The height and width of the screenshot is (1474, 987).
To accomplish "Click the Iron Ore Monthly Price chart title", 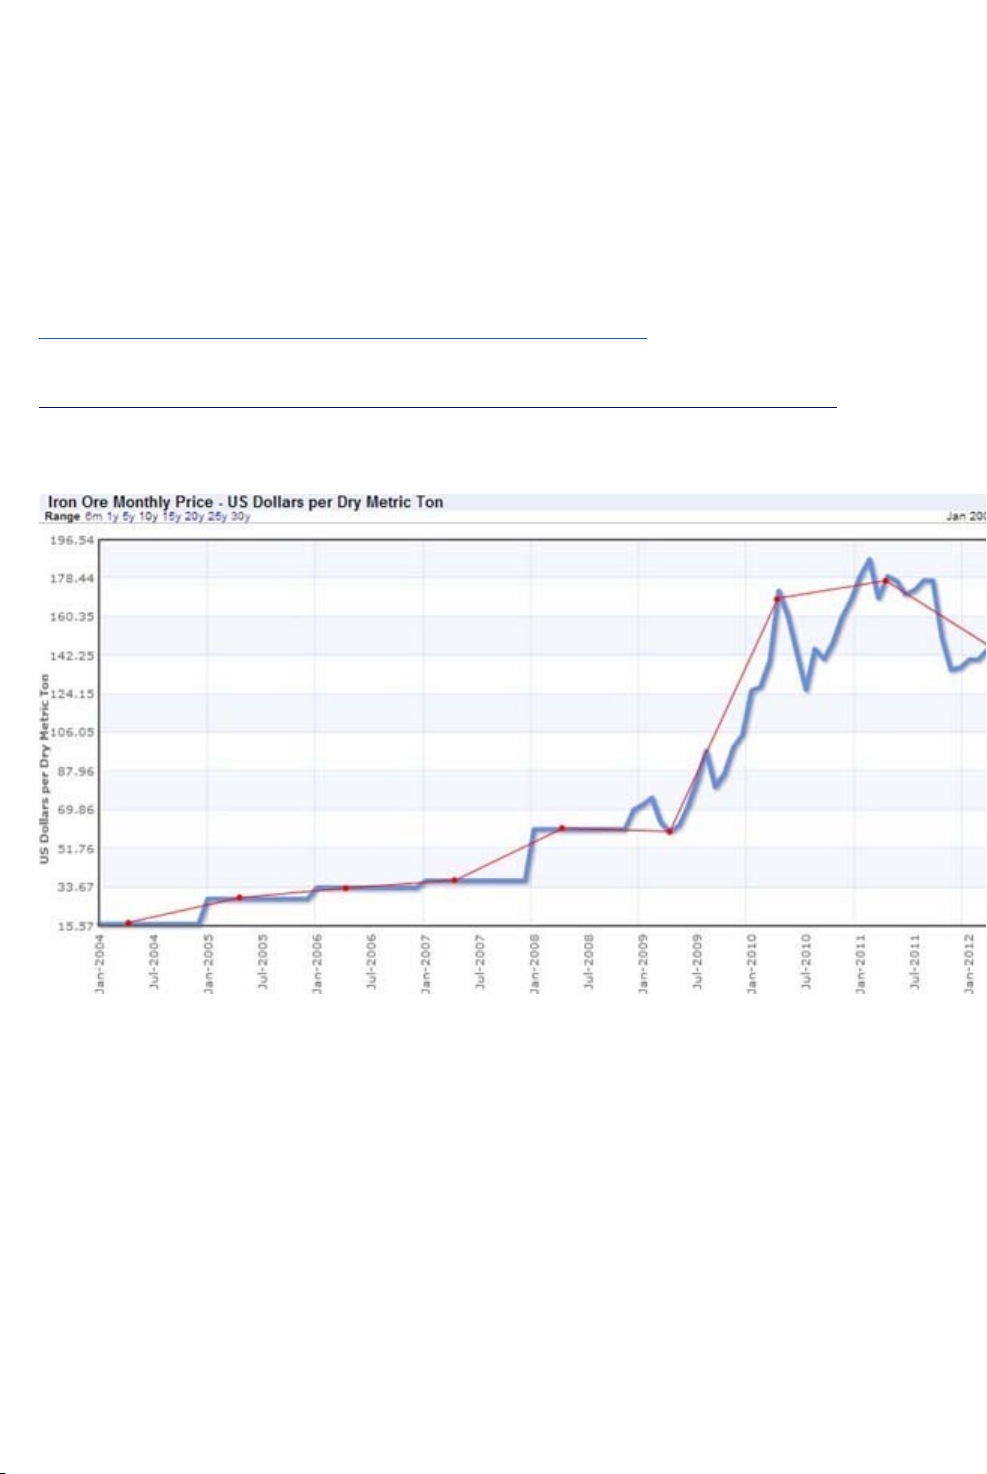I will pos(245,502).
